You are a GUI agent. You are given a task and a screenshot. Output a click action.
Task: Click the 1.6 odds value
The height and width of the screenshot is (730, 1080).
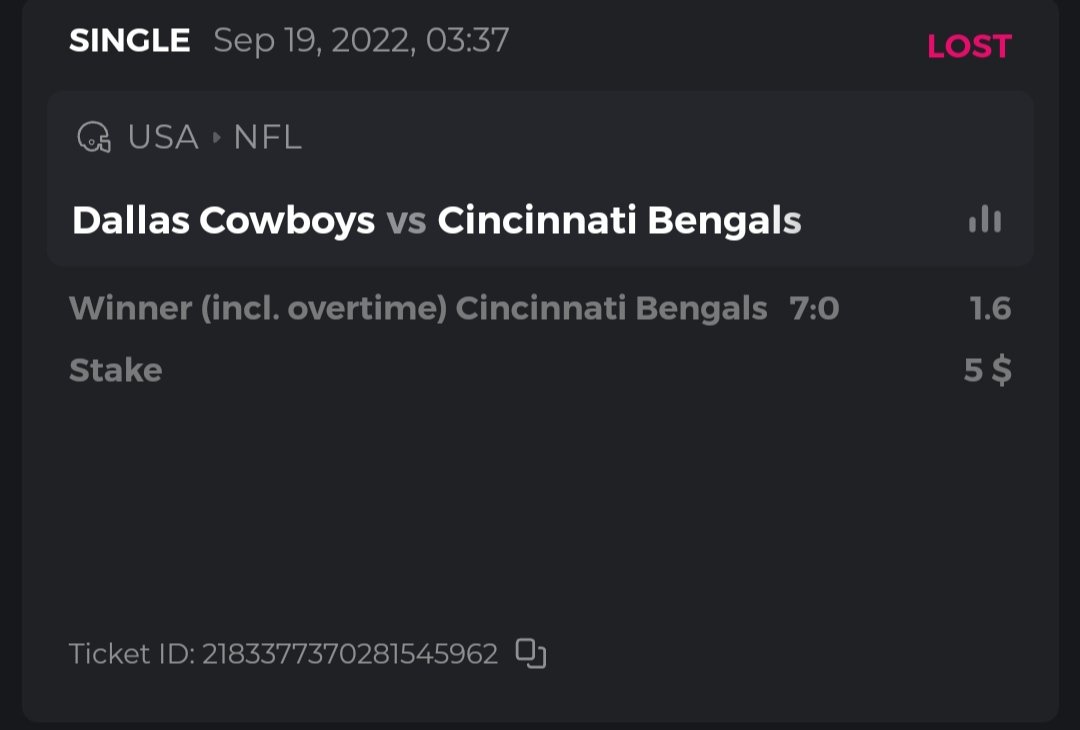point(990,309)
